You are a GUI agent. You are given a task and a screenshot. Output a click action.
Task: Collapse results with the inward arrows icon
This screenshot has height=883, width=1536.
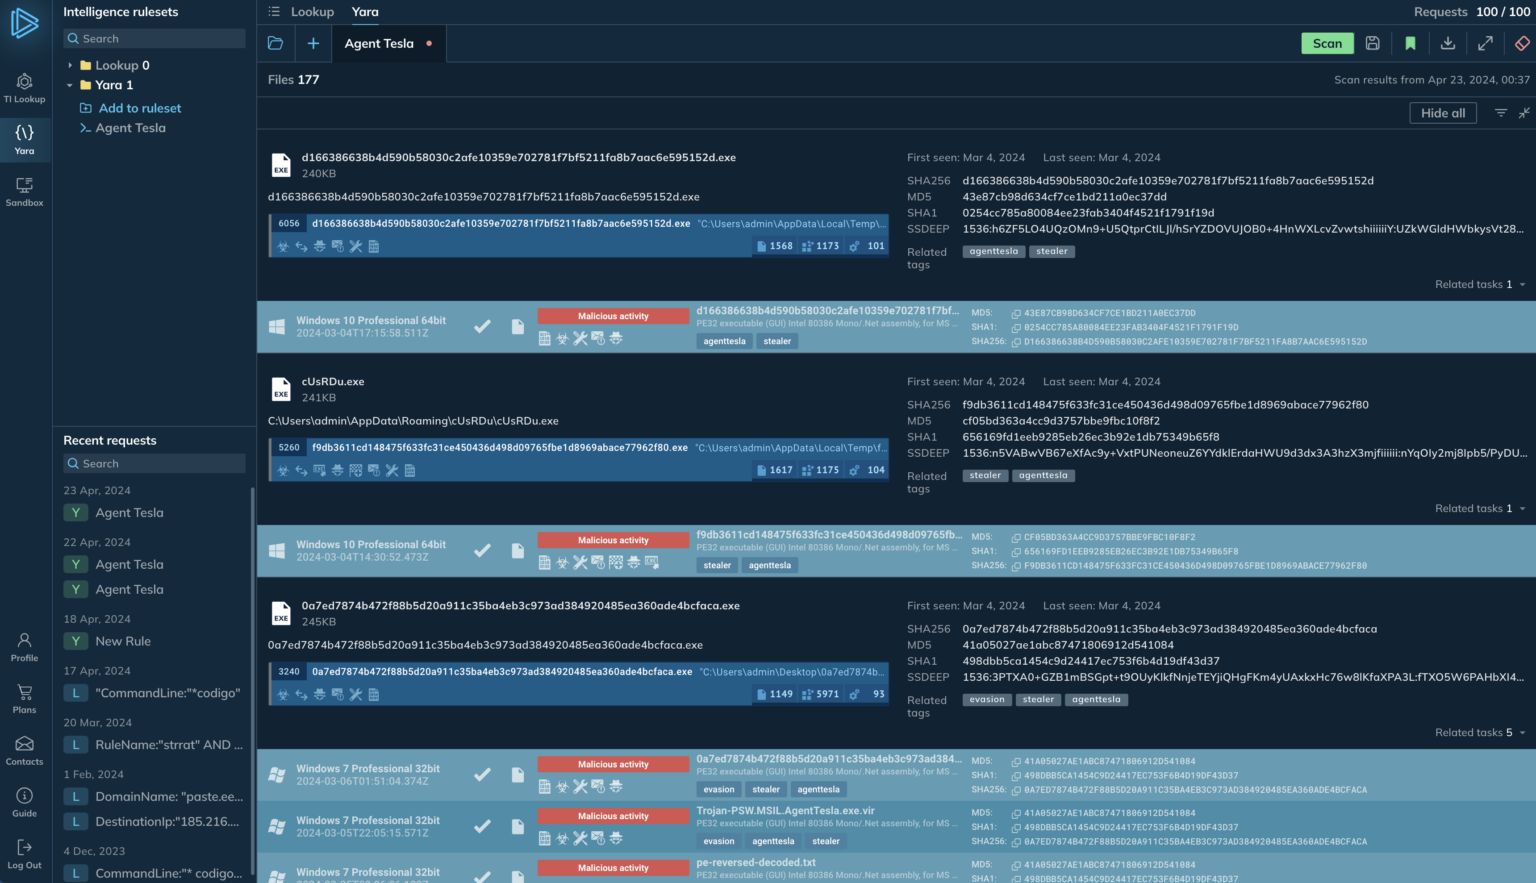pyautogui.click(x=1524, y=112)
